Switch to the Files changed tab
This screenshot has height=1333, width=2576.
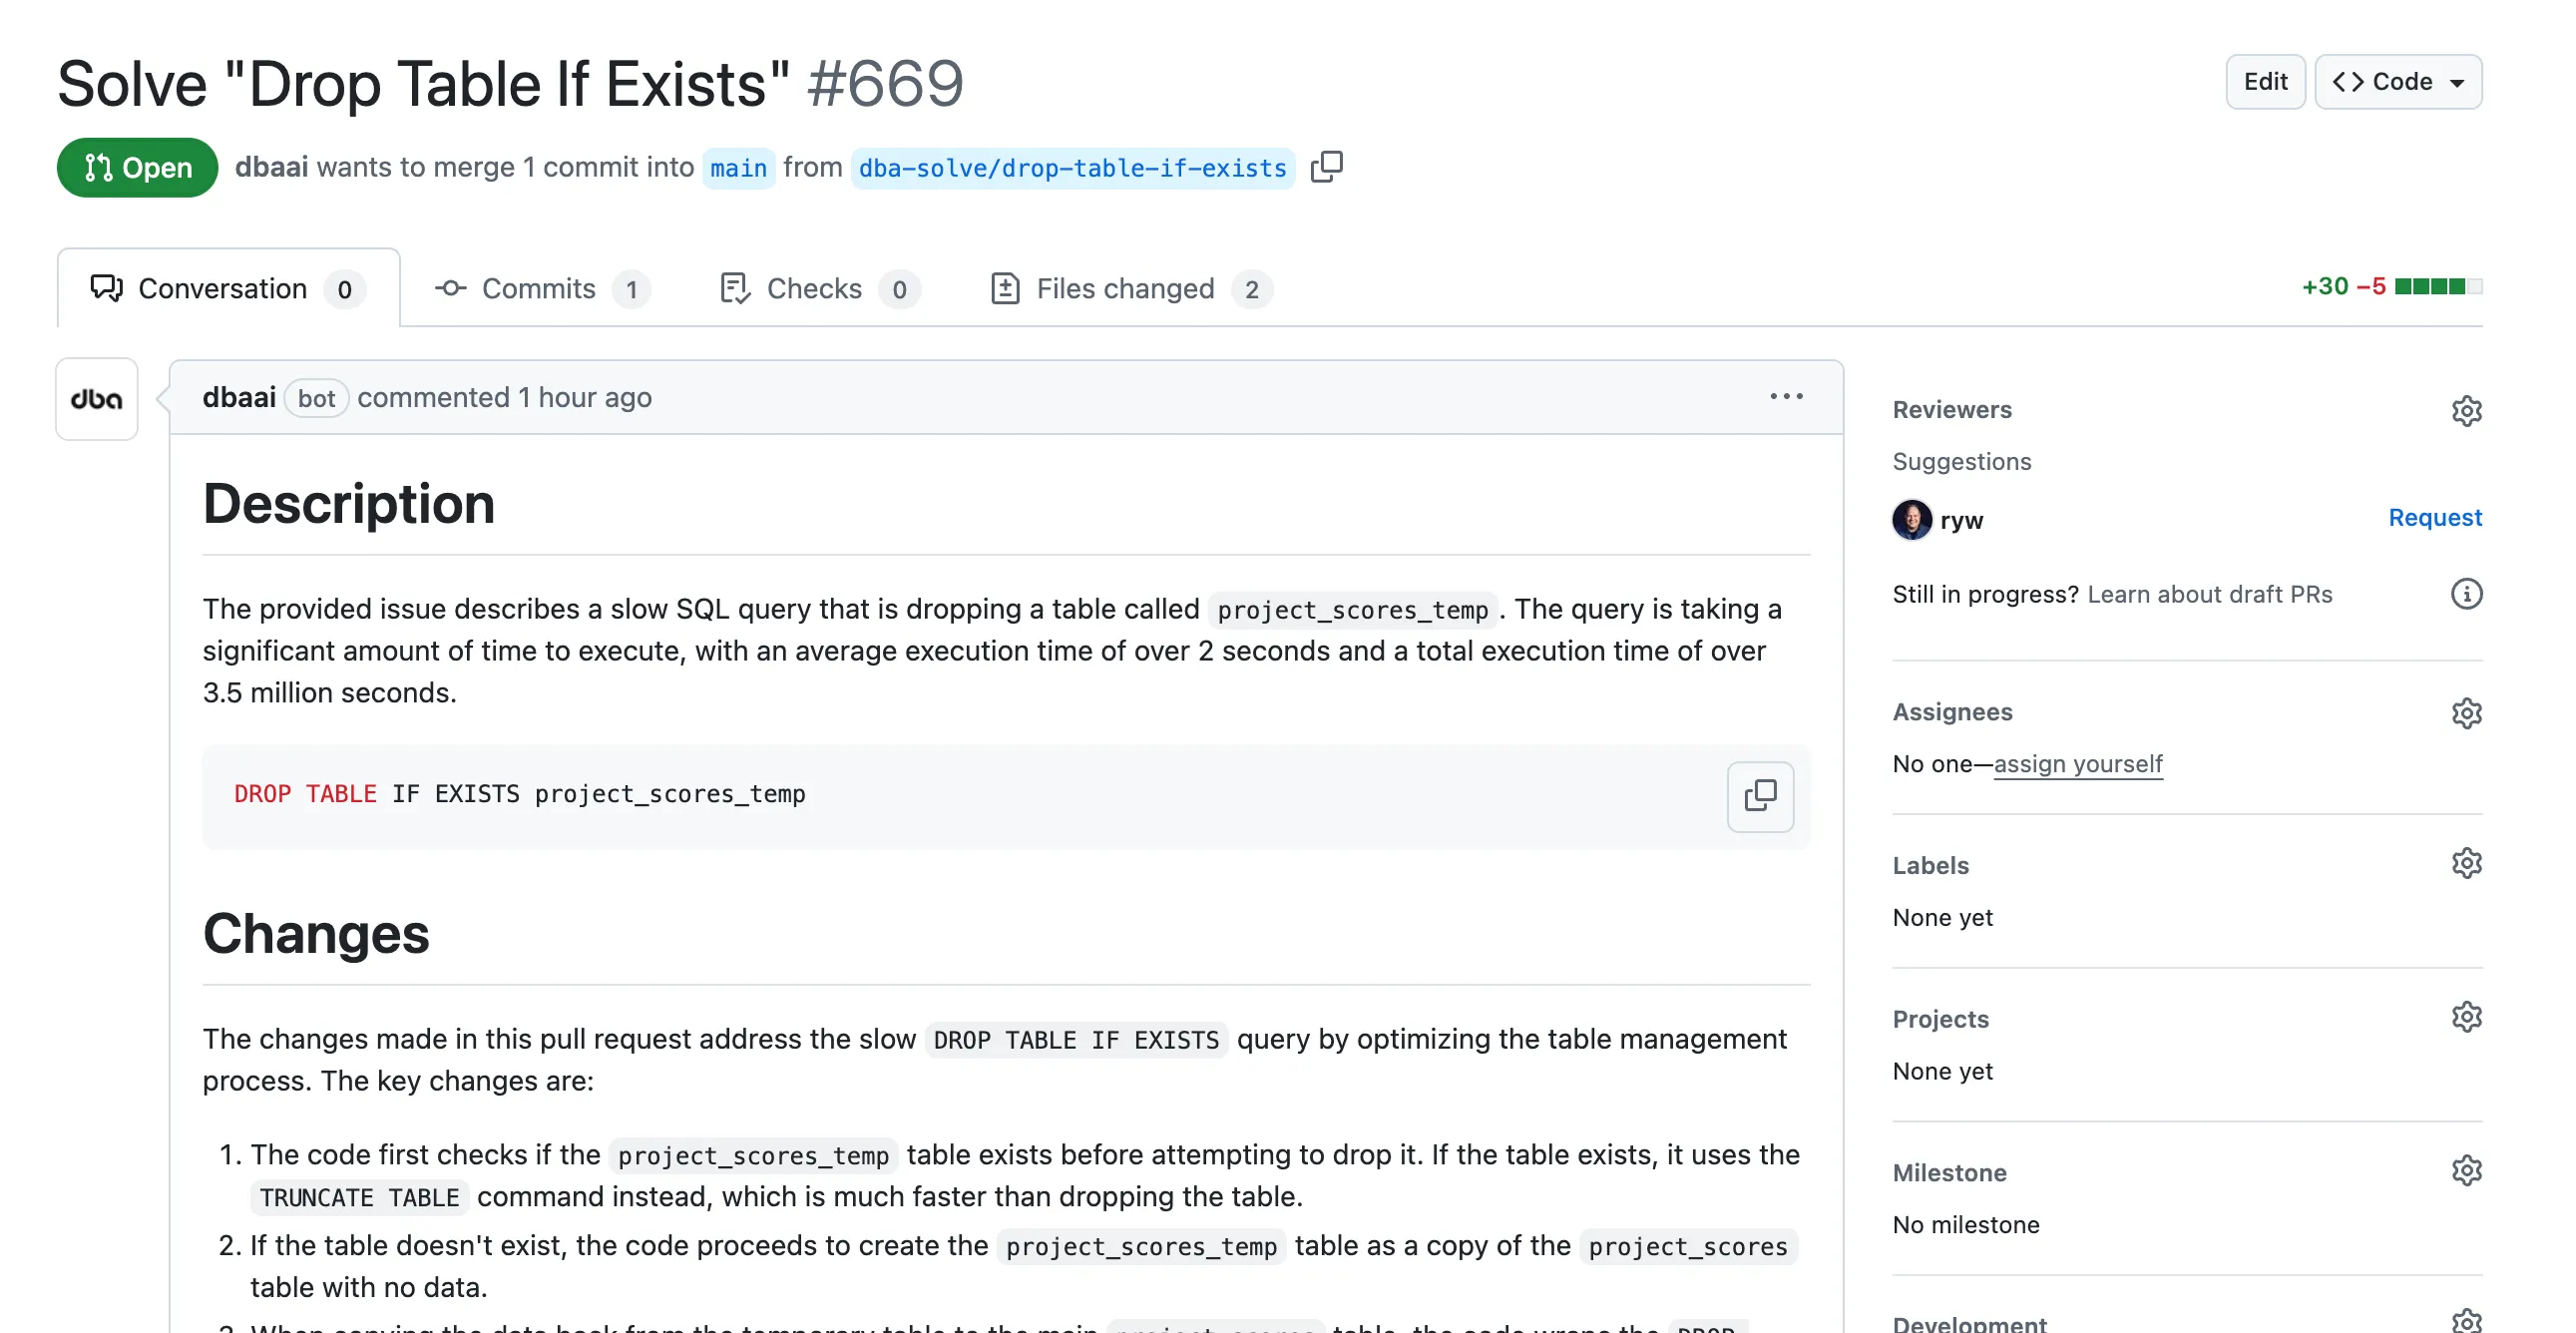pos(1126,285)
